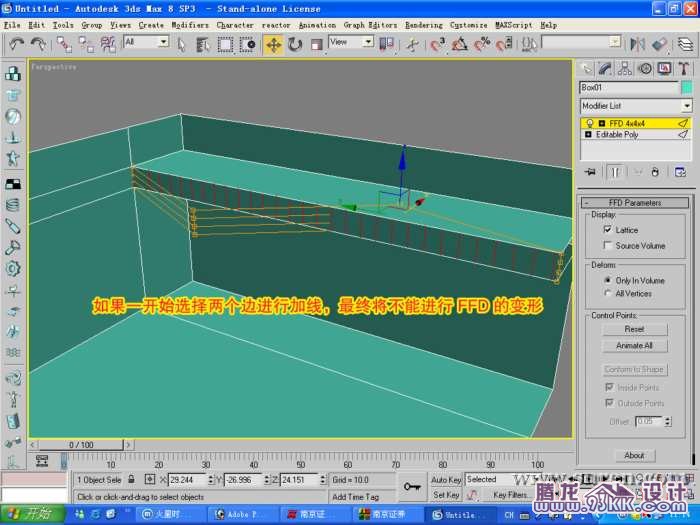700x525 pixels.
Task: Click the 0 / 100 time slider
Action: (x=81, y=445)
